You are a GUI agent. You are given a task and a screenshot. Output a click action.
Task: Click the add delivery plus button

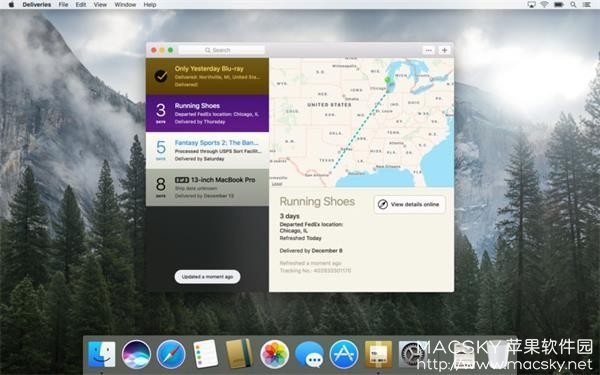coord(444,50)
